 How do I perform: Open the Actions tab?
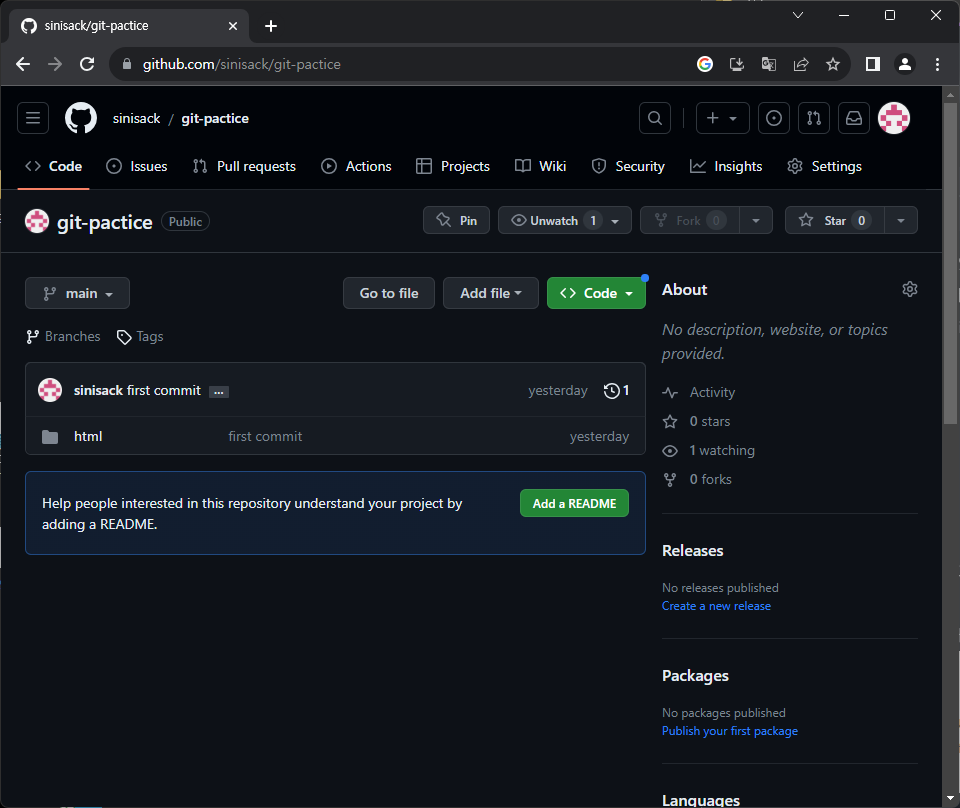pos(356,166)
